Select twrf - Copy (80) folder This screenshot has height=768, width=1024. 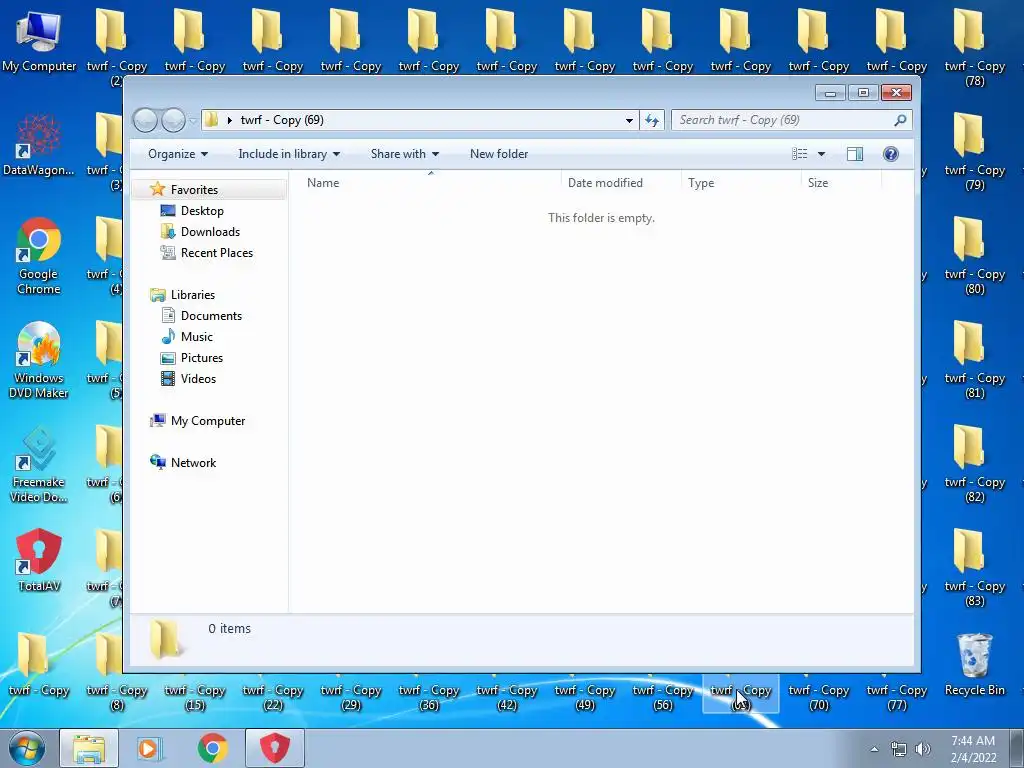(974, 255)
